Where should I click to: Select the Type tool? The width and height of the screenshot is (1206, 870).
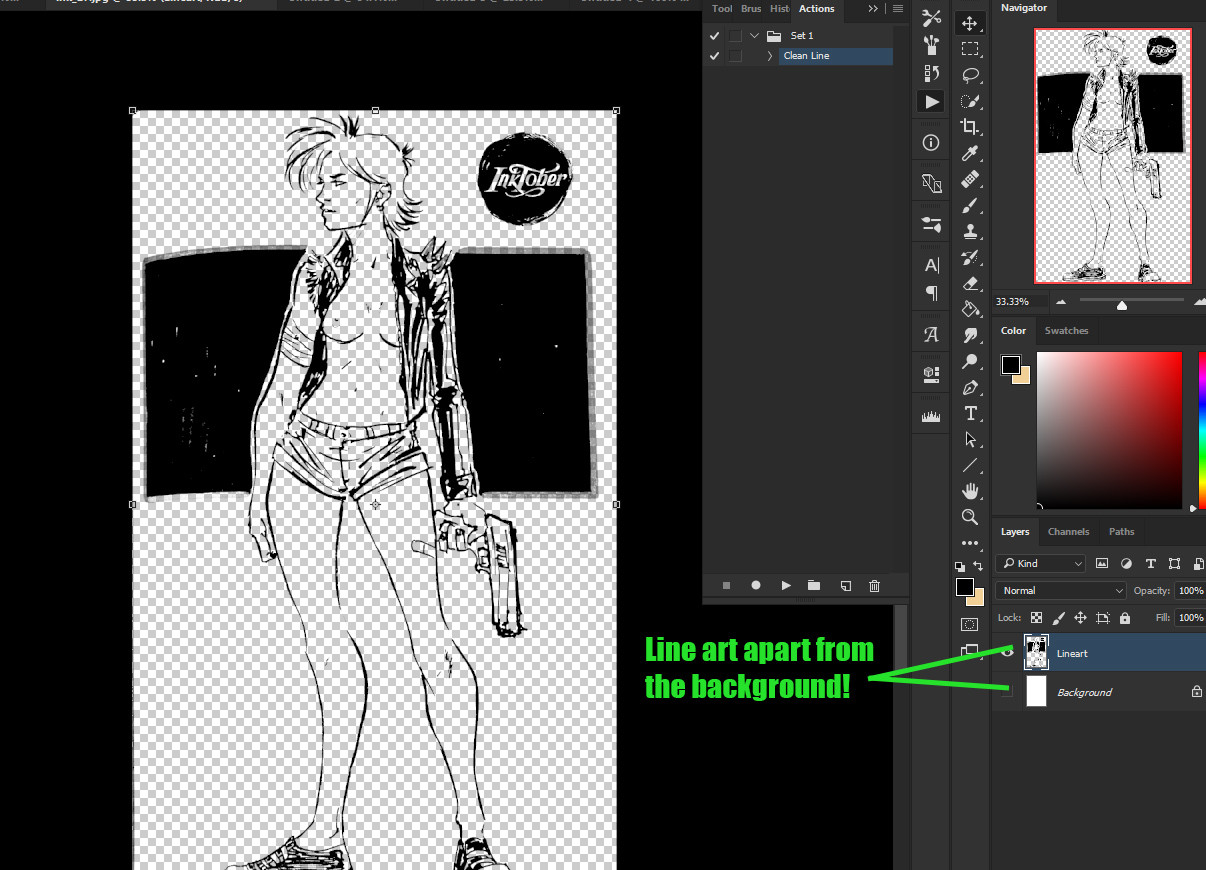pos(970,413)
